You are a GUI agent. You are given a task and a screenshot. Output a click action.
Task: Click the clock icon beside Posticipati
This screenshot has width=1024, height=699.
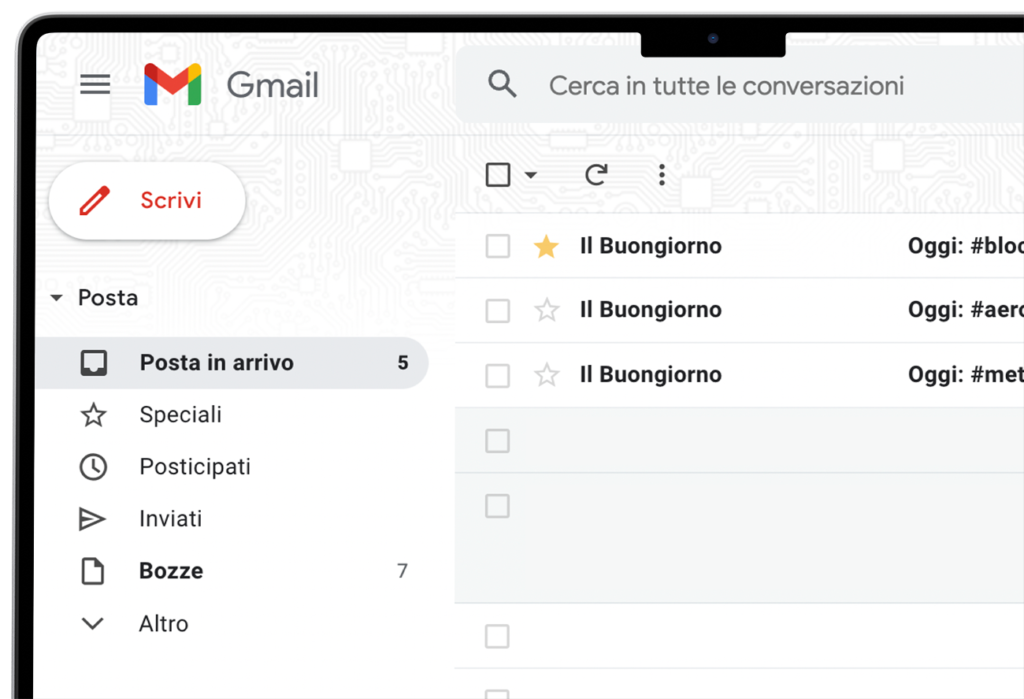click(x=93, y=467)
